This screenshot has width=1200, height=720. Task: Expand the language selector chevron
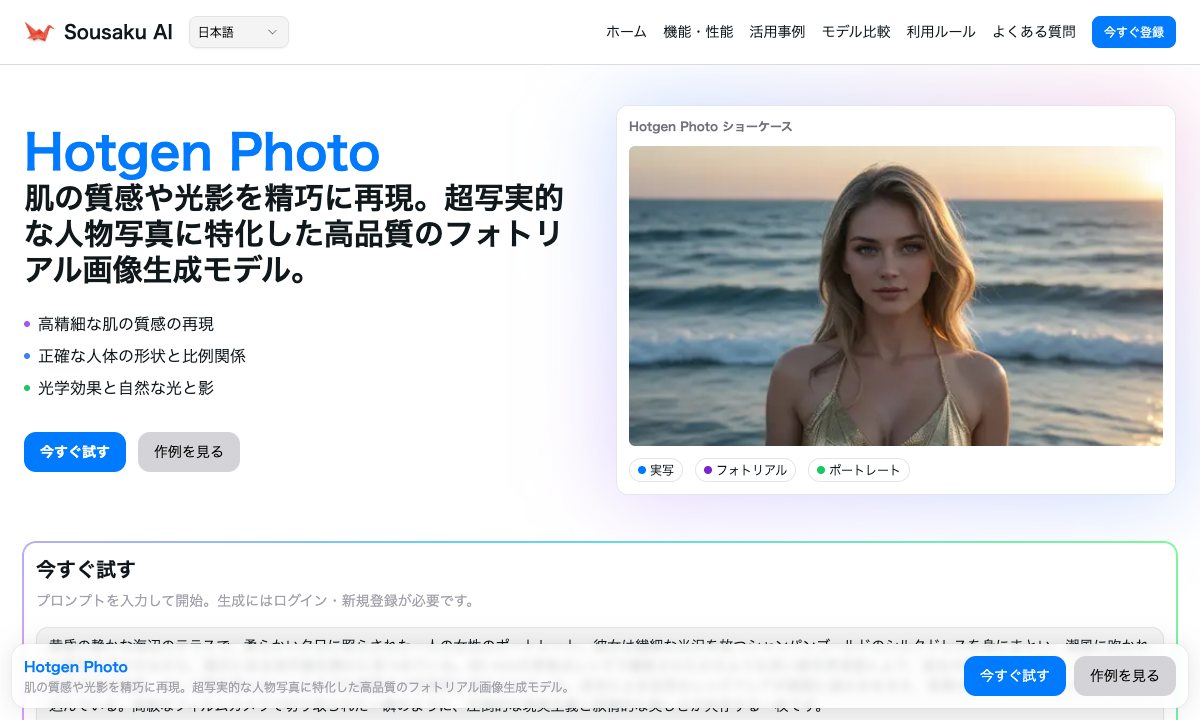point(271,31)
